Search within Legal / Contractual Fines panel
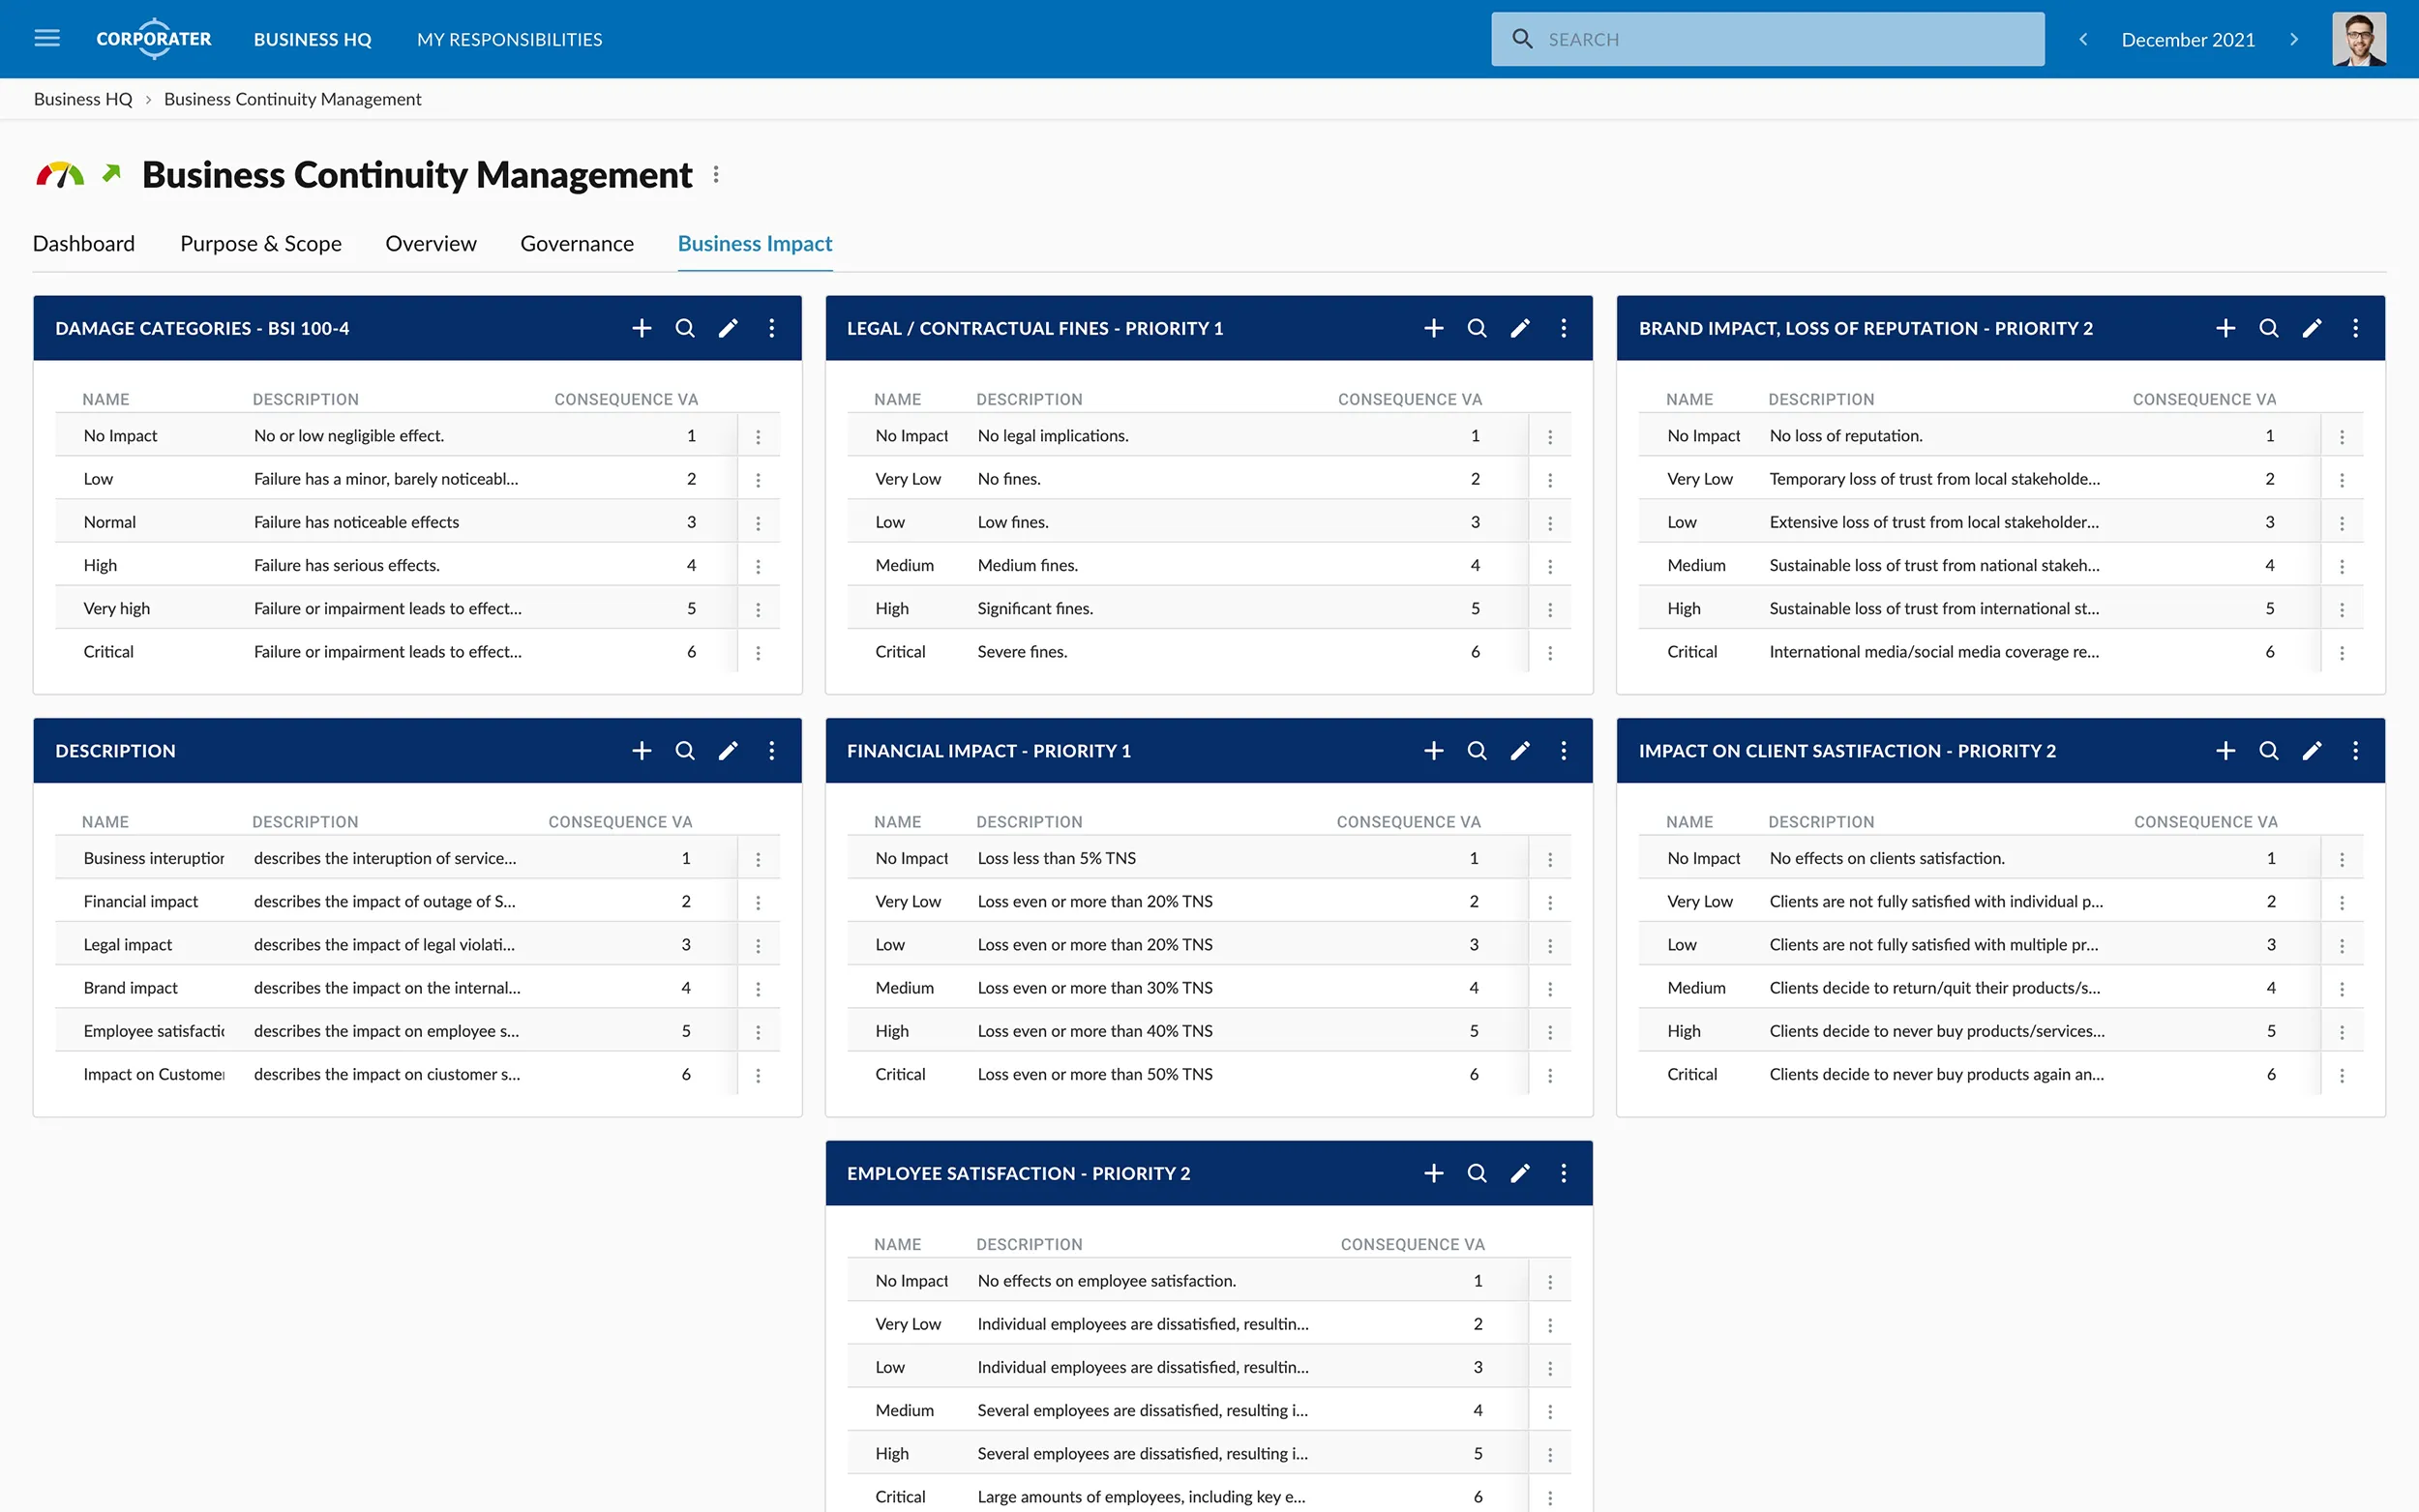The image size is (2419, 1512). [x=1476, y=328]
